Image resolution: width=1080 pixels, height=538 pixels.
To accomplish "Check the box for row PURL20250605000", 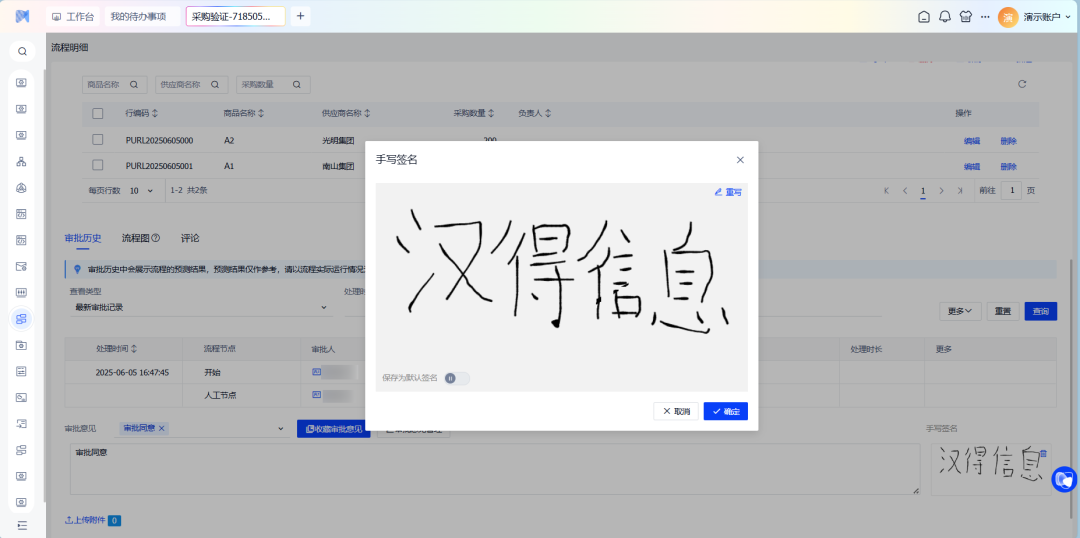I will pos(98,140).
